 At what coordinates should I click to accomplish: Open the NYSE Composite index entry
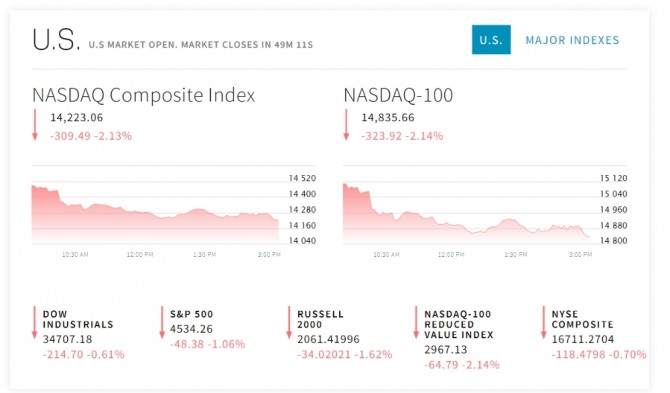click(582, 319)
